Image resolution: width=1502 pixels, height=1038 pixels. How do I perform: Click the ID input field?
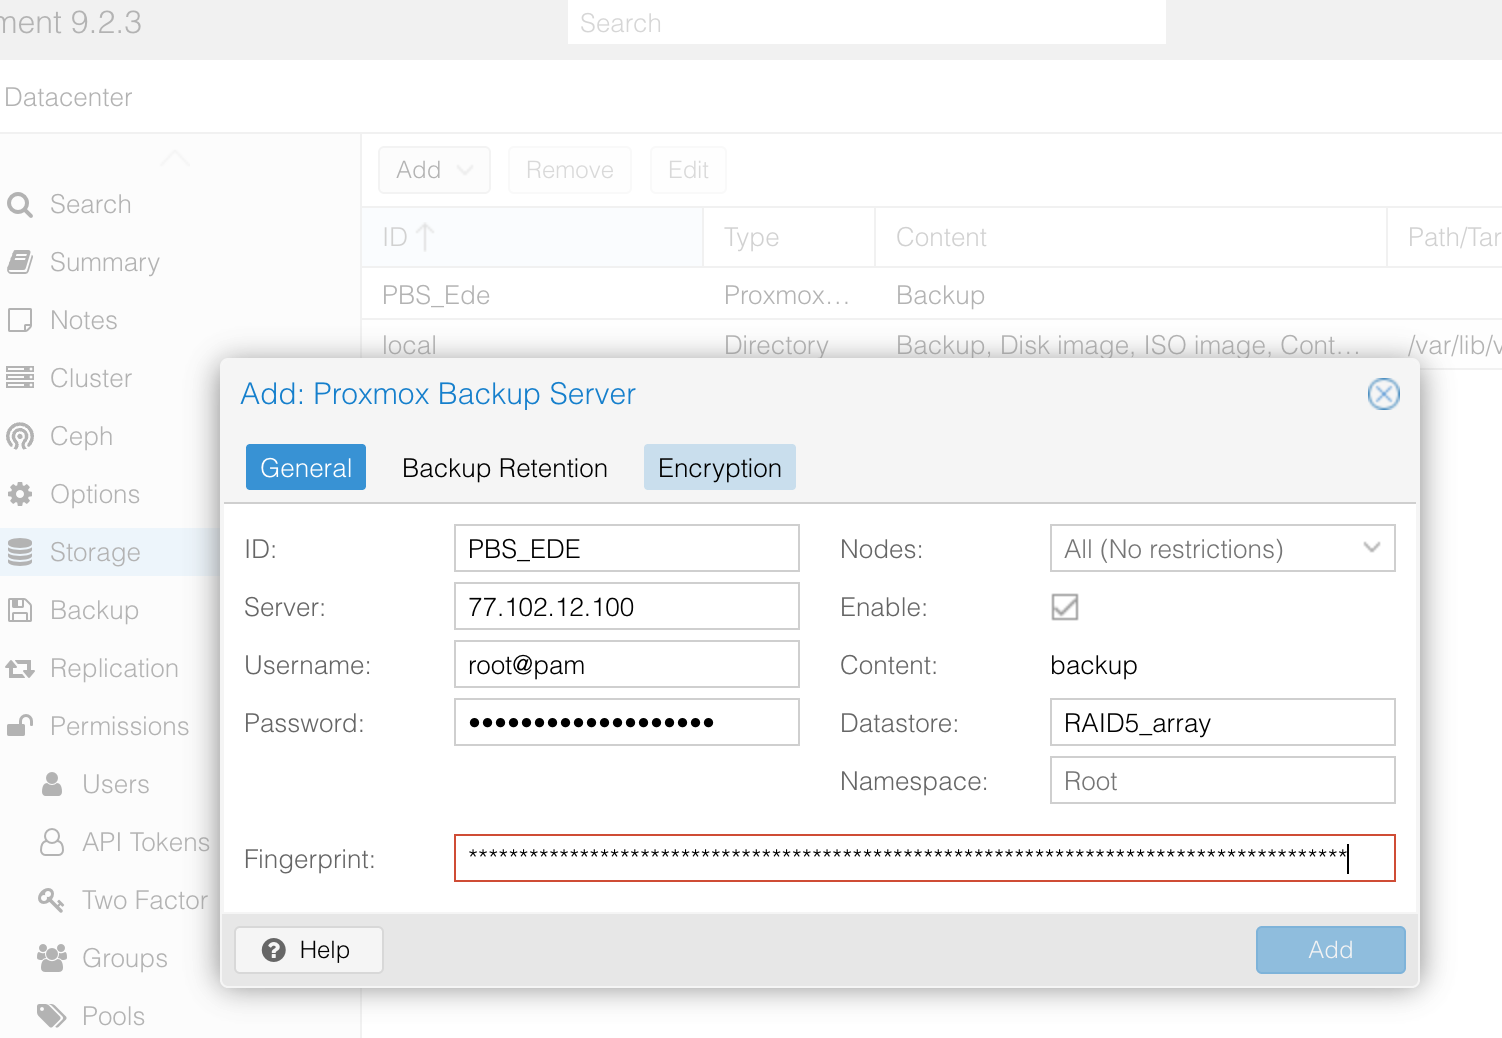(627, 549)
